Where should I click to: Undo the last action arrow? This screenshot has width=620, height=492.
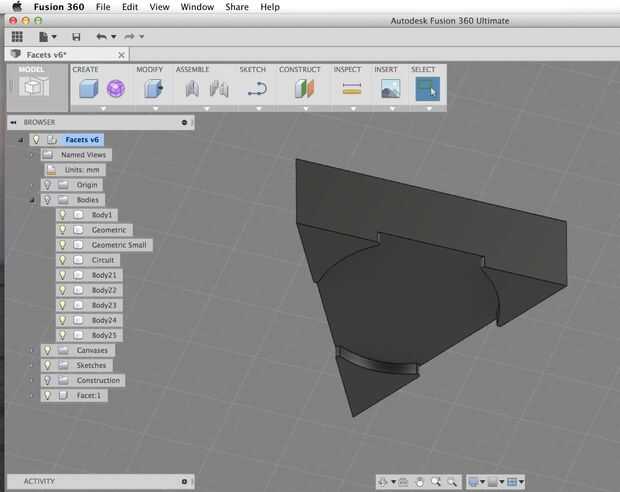click(x=101, y=36)
